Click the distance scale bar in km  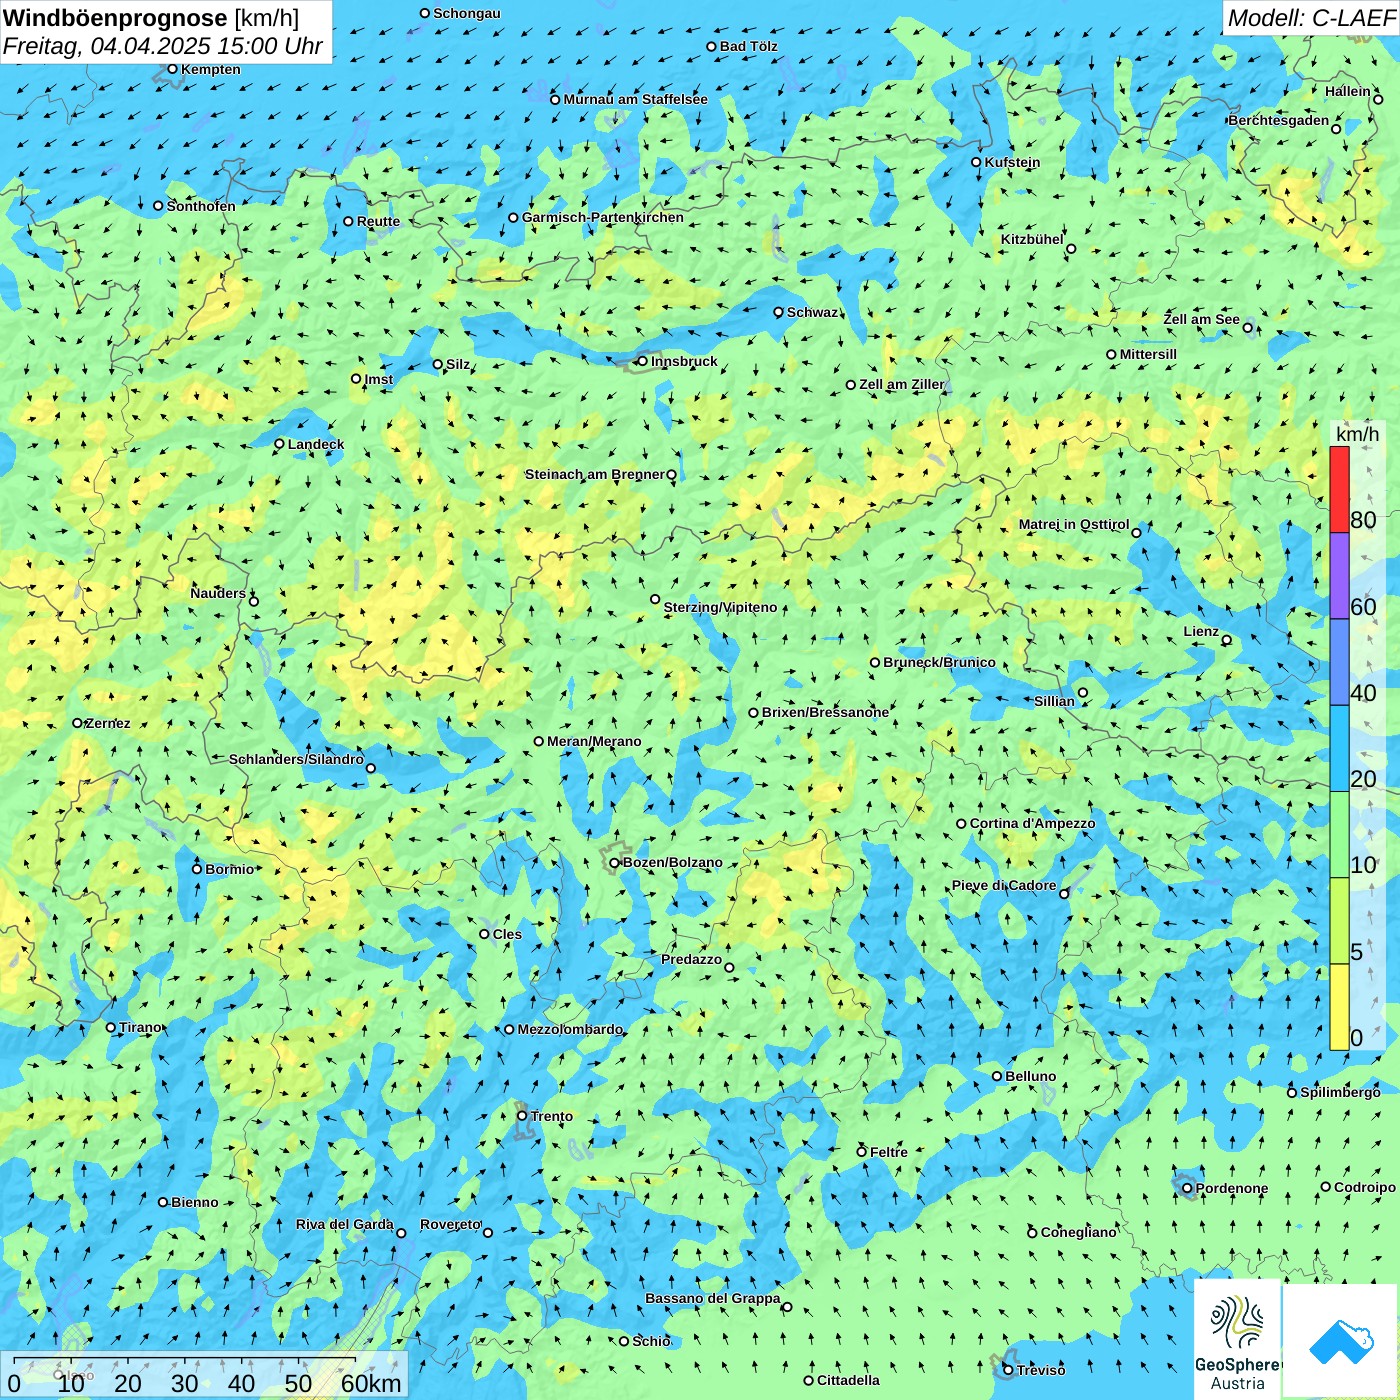pos(204,1375)
